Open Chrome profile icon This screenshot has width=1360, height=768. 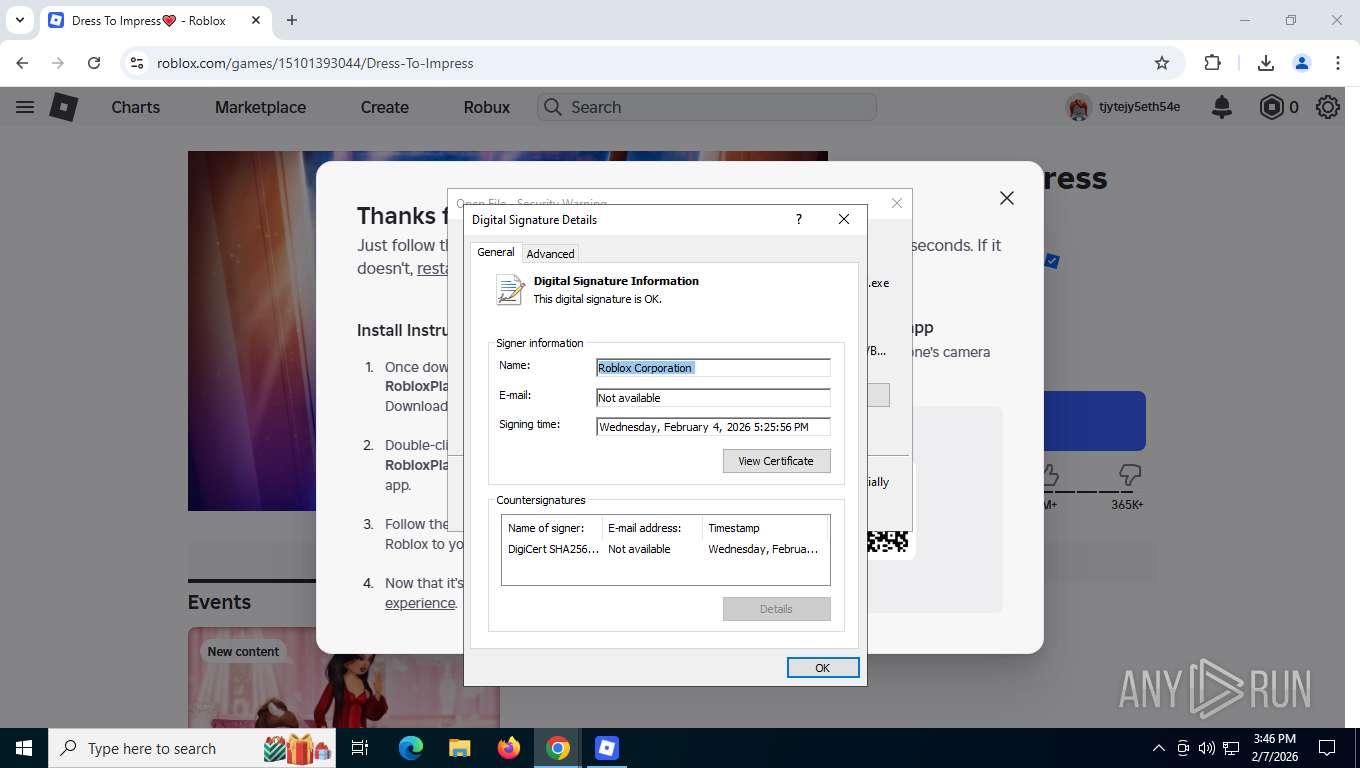click(x=1302, y=63)
